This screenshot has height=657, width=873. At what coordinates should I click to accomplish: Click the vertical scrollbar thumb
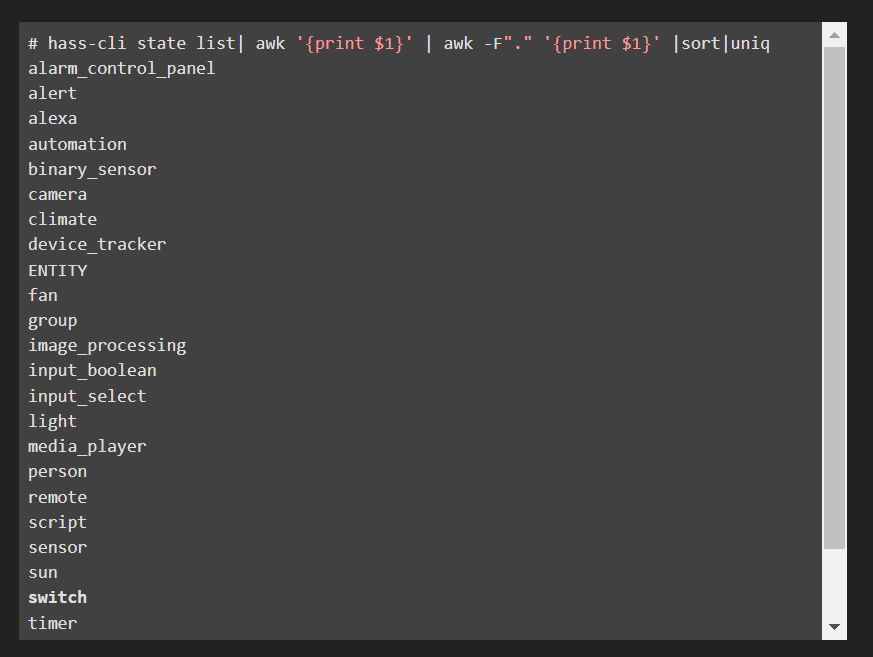click(834, 297)
